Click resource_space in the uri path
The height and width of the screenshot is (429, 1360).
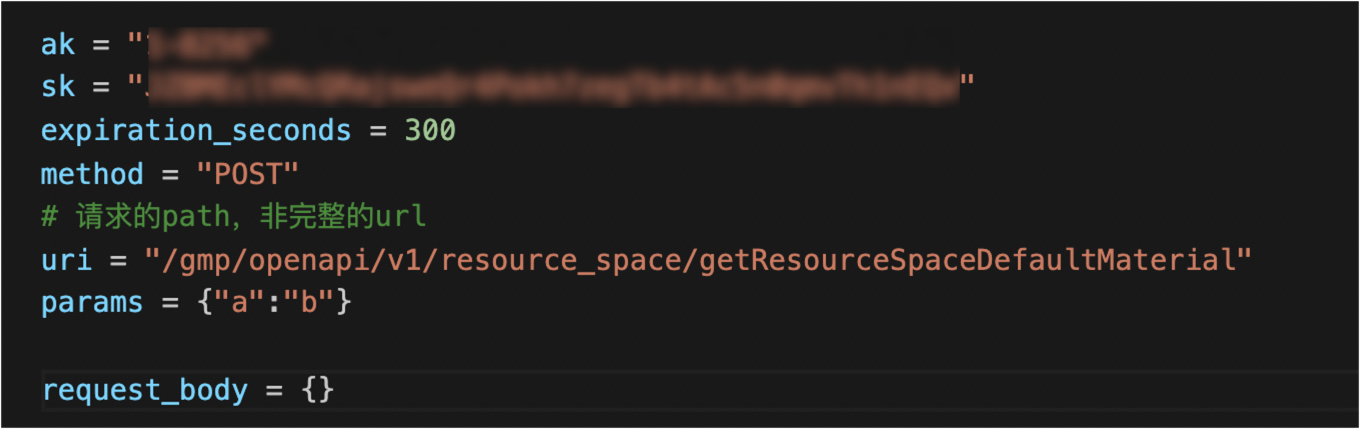pos(568,260)
